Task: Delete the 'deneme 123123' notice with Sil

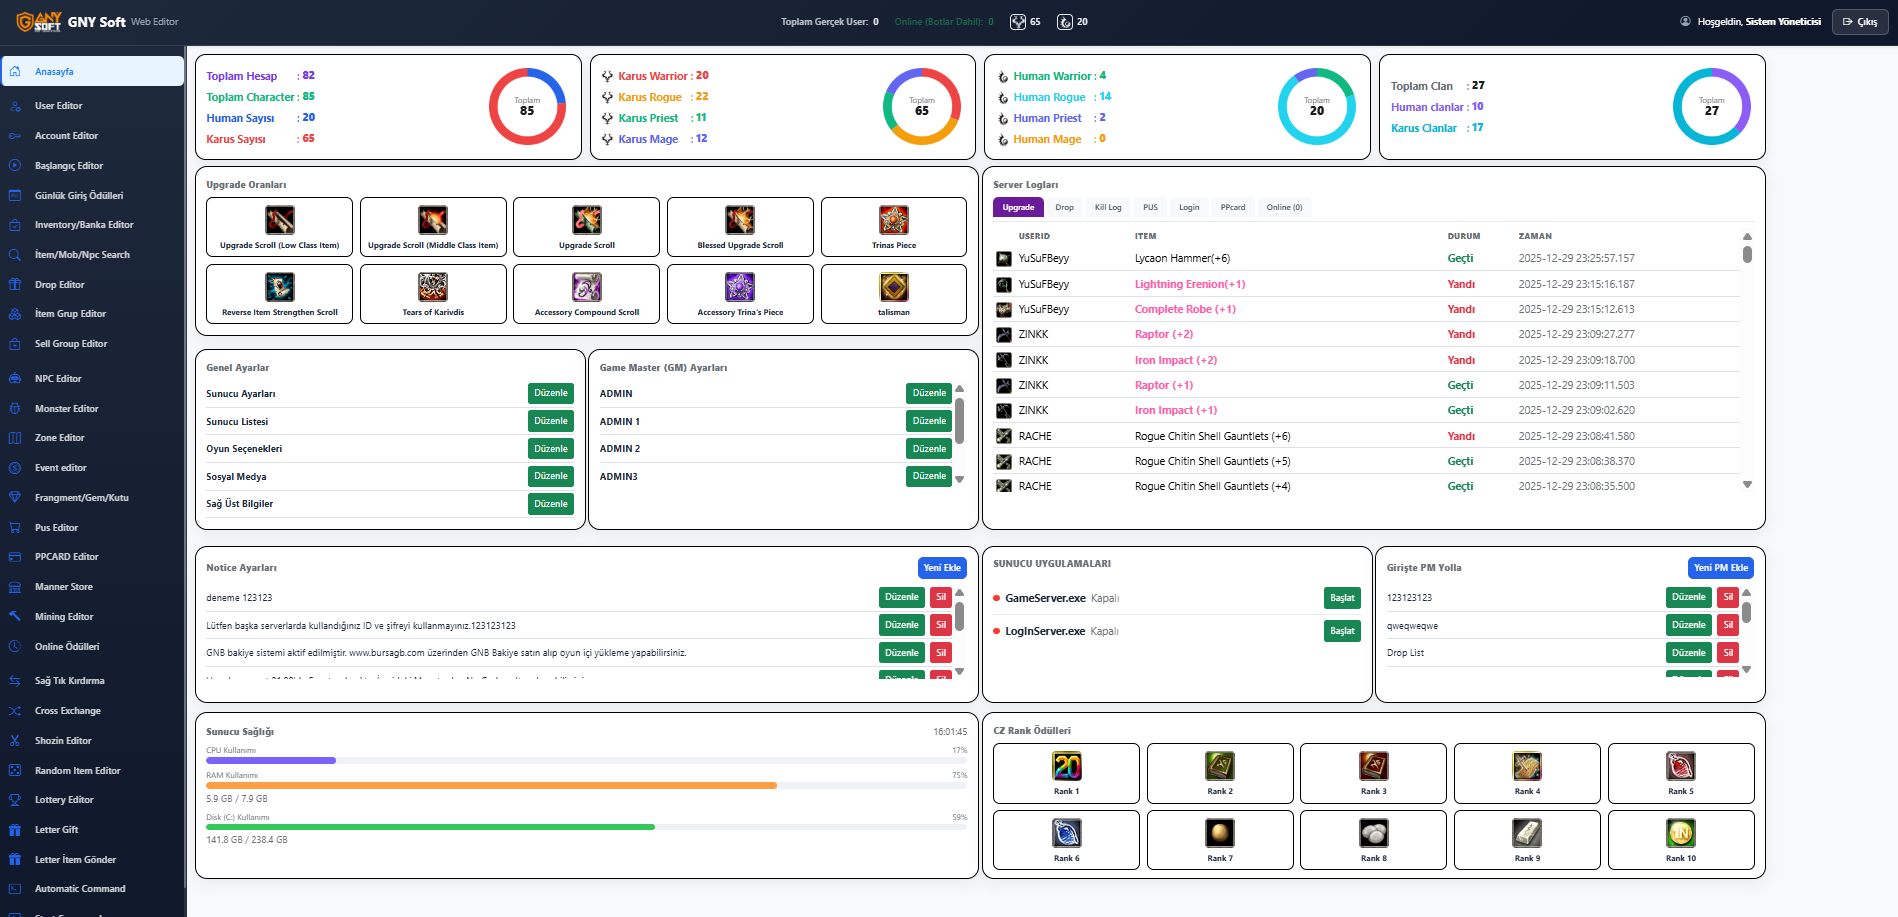Action: tap(941, 597)
